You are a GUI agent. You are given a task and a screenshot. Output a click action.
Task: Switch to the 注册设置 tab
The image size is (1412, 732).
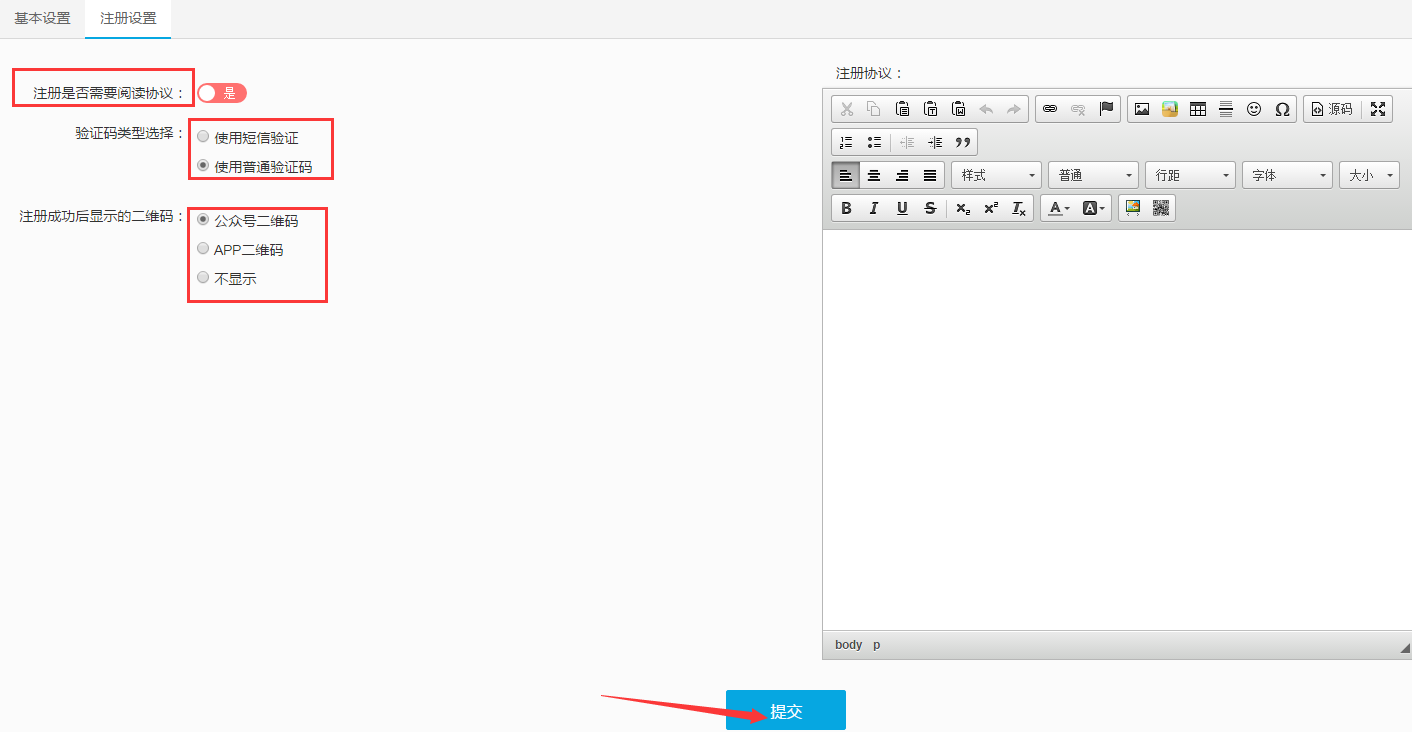[128, 19]
